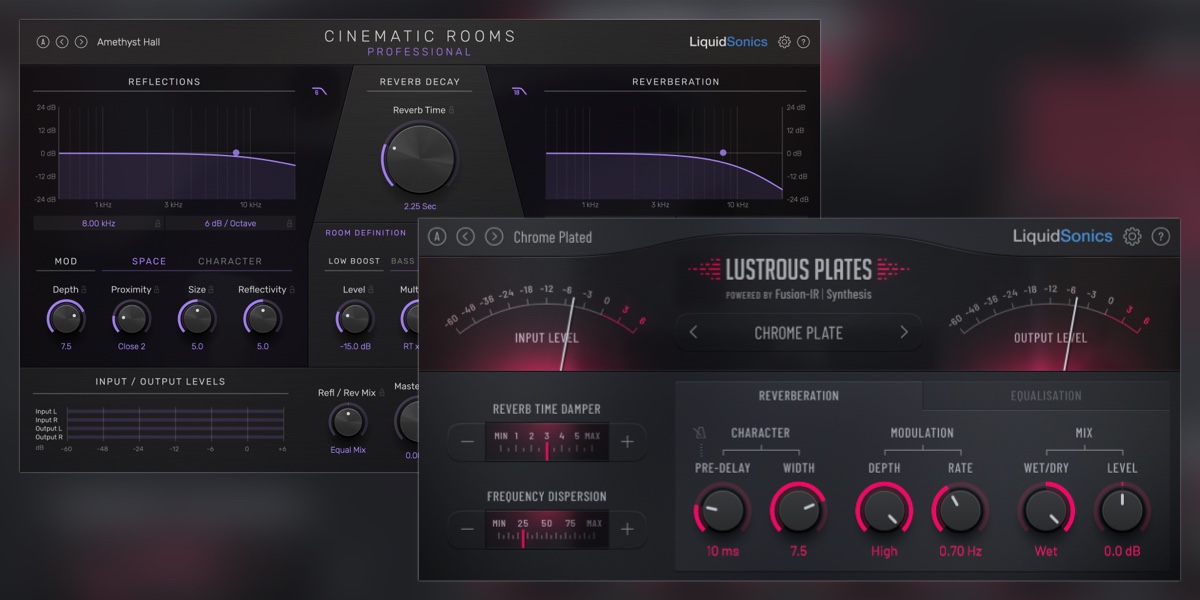The image size is (1200, 600).
Task: Toggle the pre-delay tempo sync icon
Action: click(700, 433)
